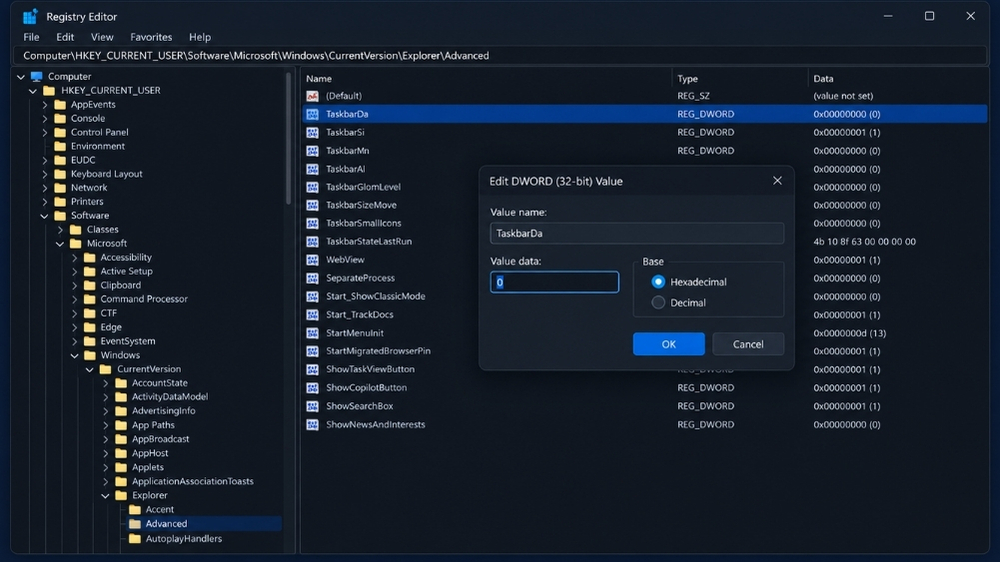The width and height of the screenshot is (1000, 562).
Task: Select the ApplicationAssociationToasts key
Action: [193, 482]
